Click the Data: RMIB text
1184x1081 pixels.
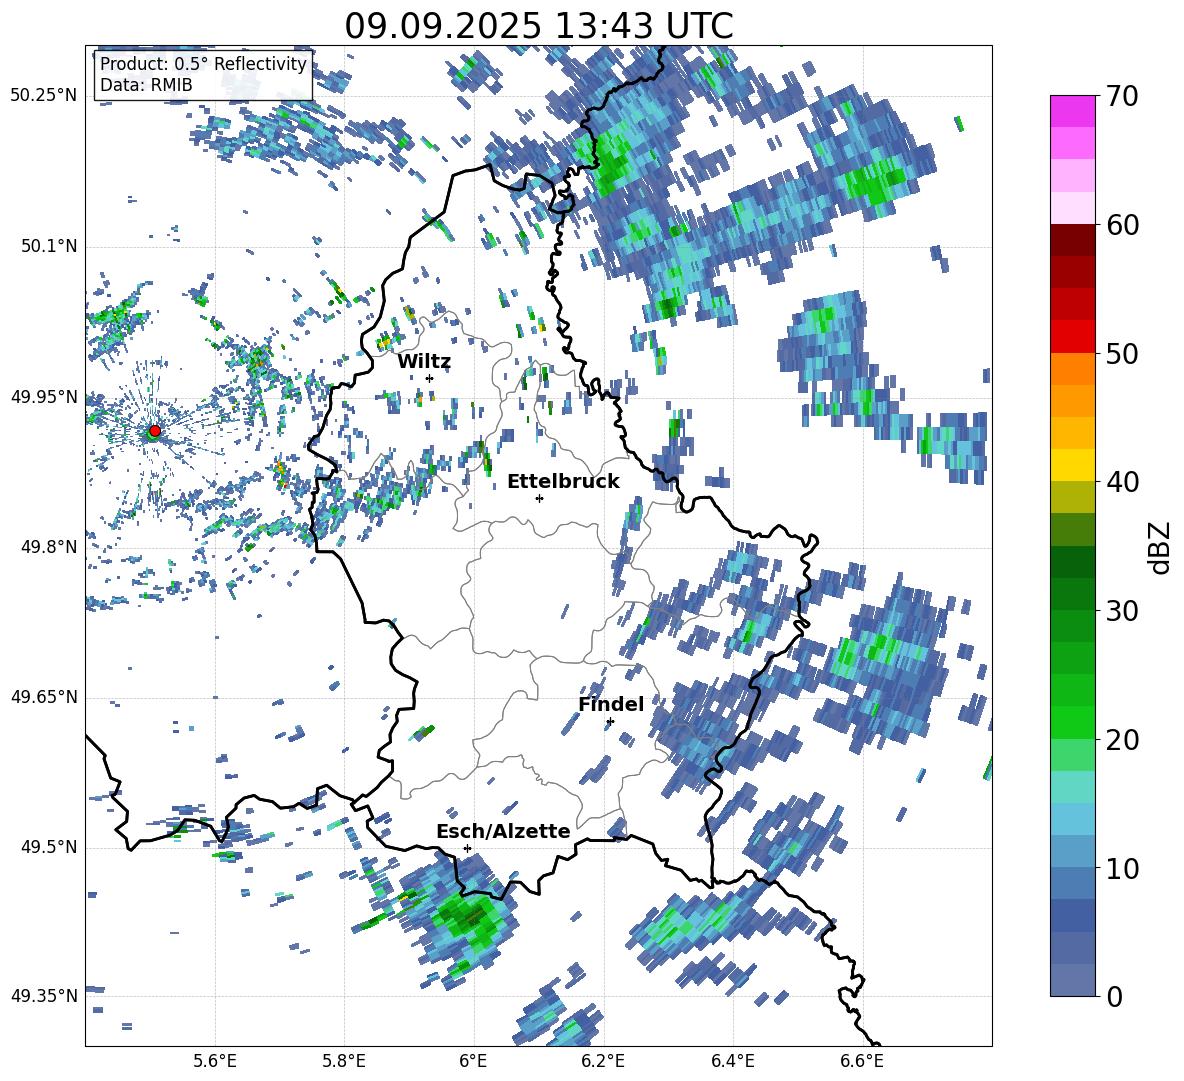146,85
